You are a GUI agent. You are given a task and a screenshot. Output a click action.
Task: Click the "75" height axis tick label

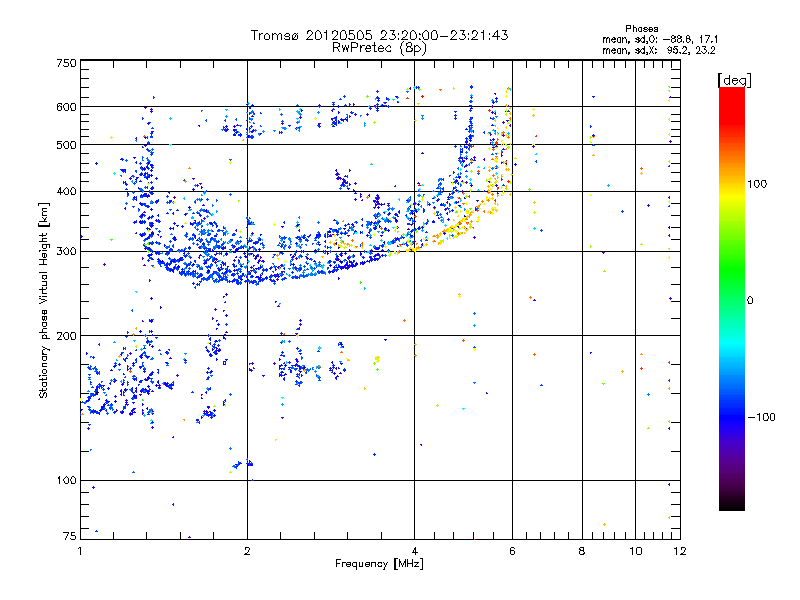click(70, 536)
